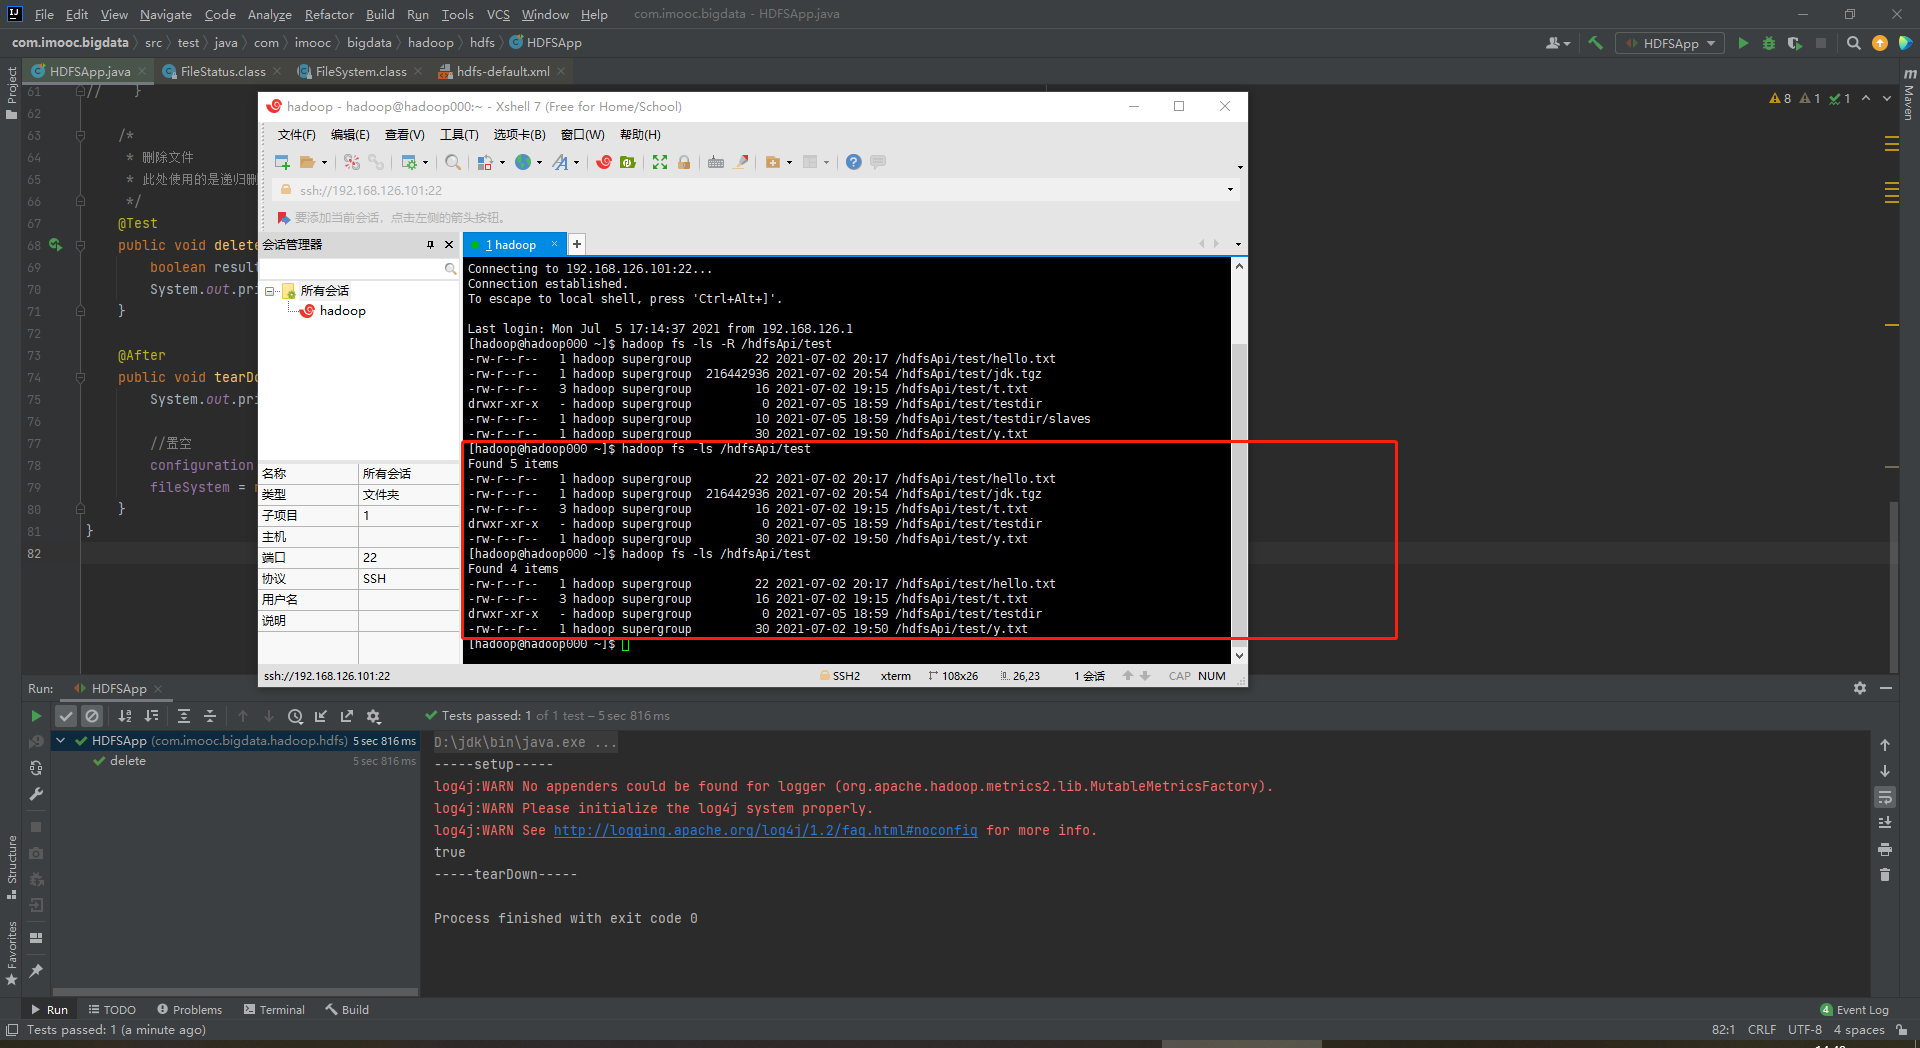Toggle sort tests by duration
1920x1048 pixels.
pos(151,716)
